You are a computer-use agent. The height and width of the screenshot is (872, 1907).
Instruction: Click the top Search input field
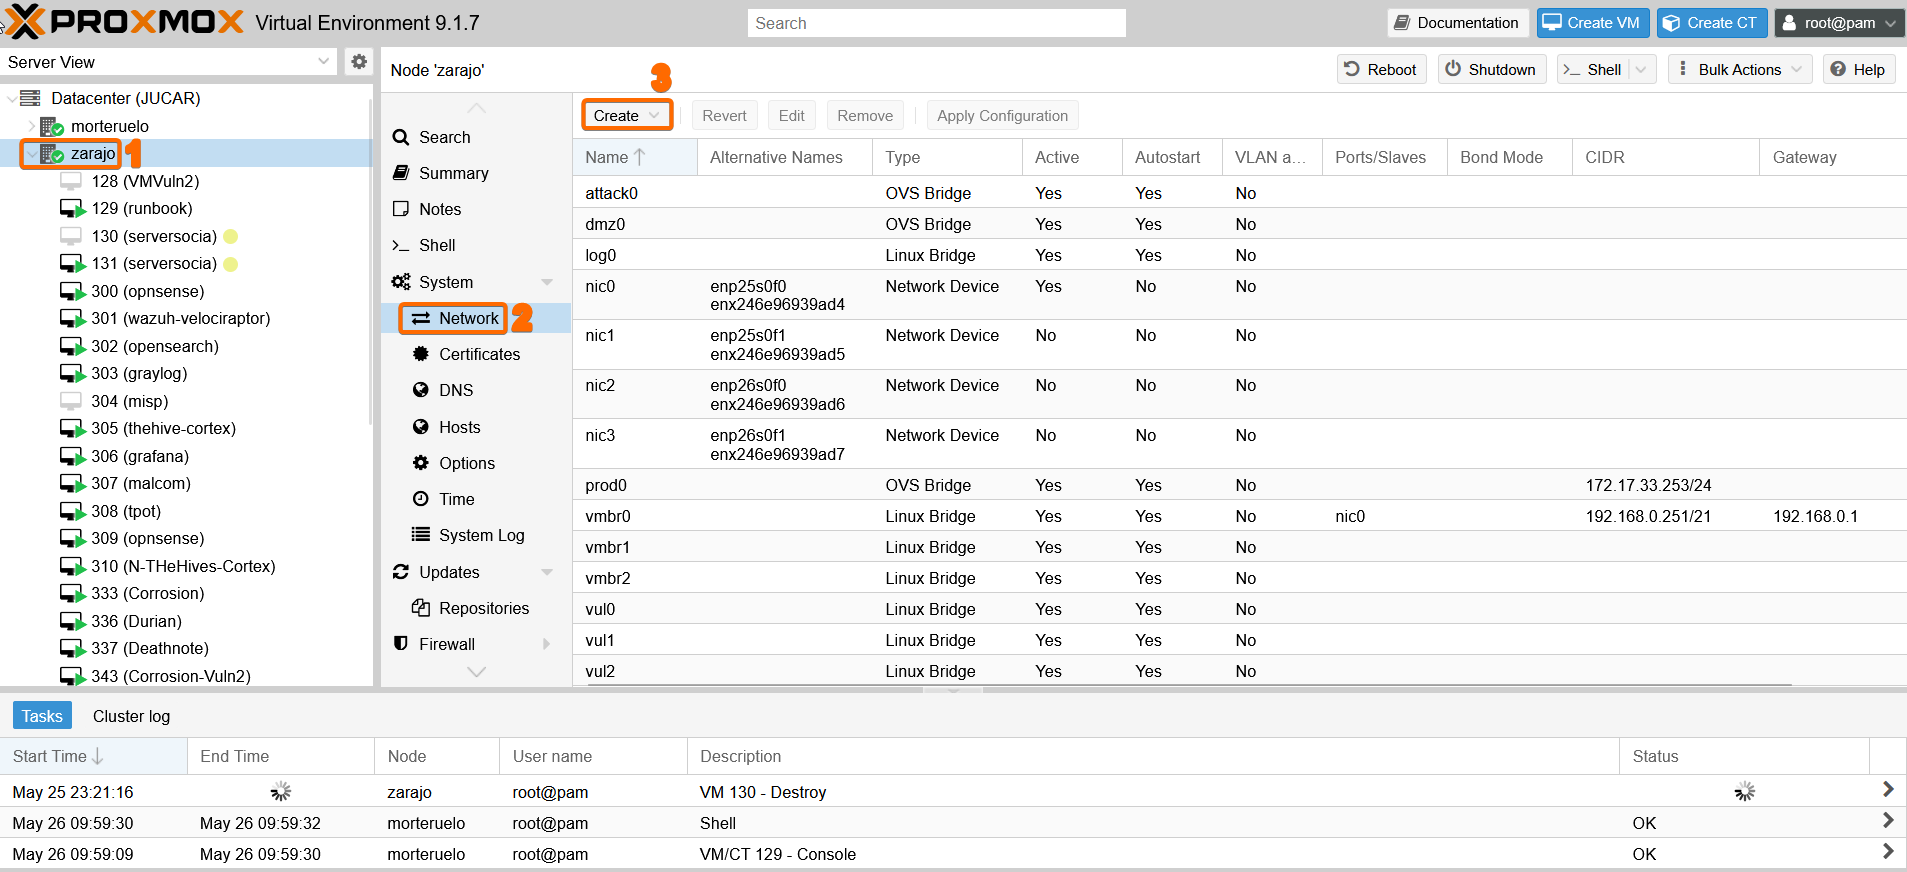(936, 23)
